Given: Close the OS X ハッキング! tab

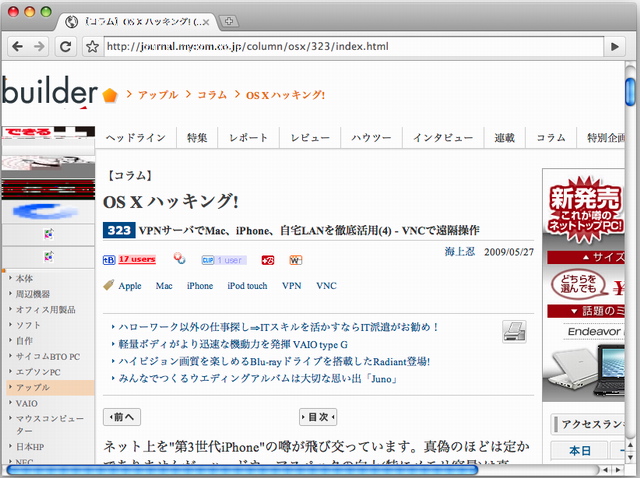Looking at the screenshot, I should [206, 22].
